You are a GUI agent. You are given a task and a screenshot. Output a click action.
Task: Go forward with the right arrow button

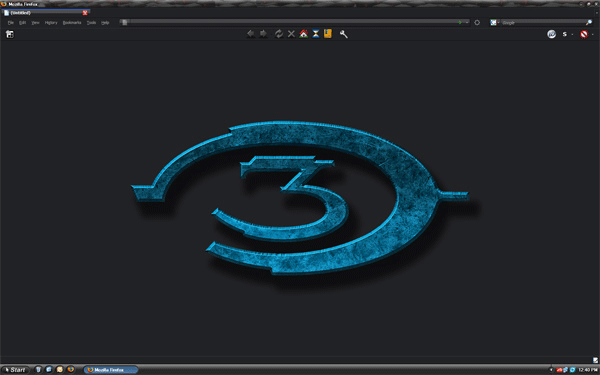tap(263, 34)
